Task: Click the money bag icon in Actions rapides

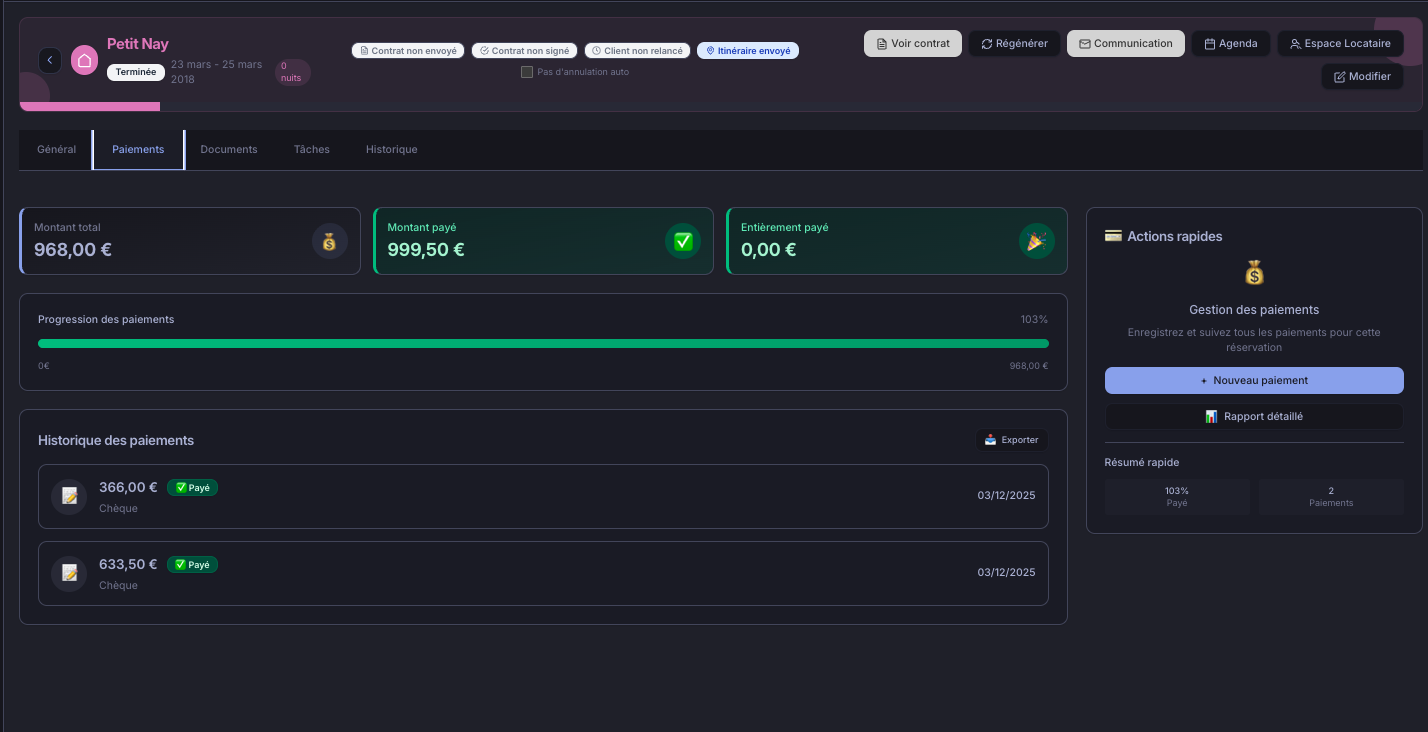Action: pos(1254,273)
